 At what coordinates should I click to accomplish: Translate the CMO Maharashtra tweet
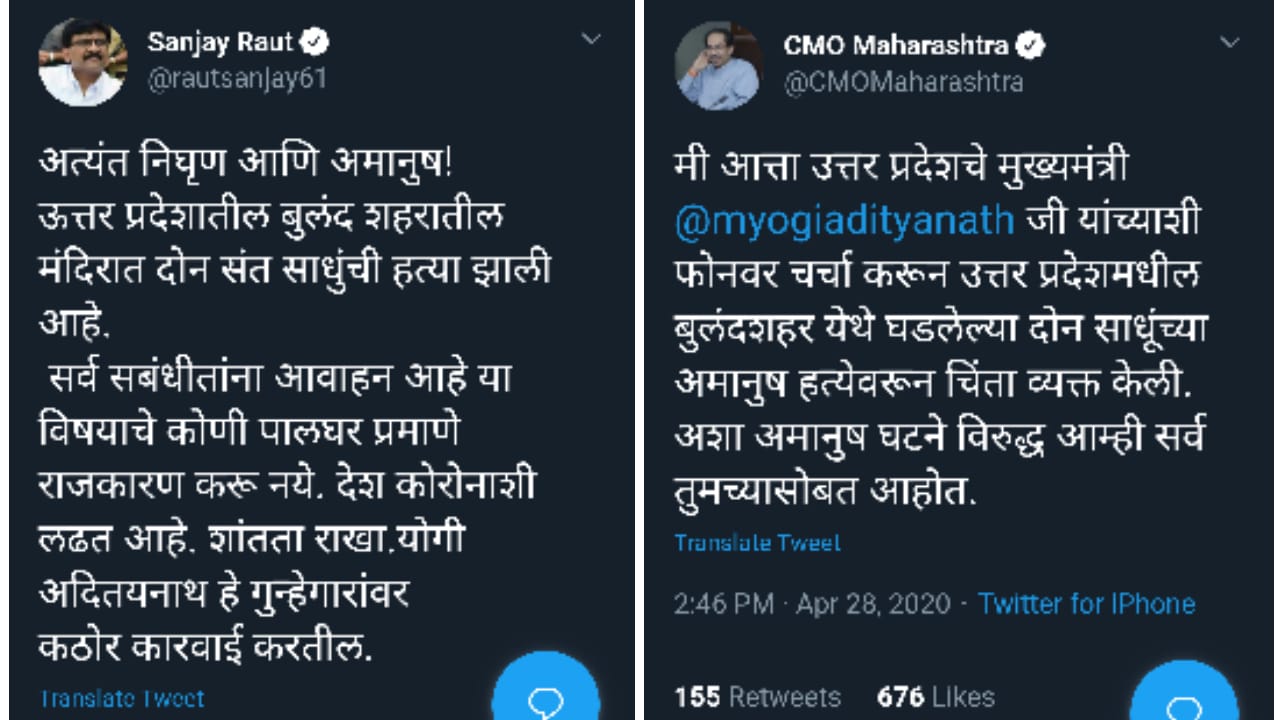[x=757, y=543]
